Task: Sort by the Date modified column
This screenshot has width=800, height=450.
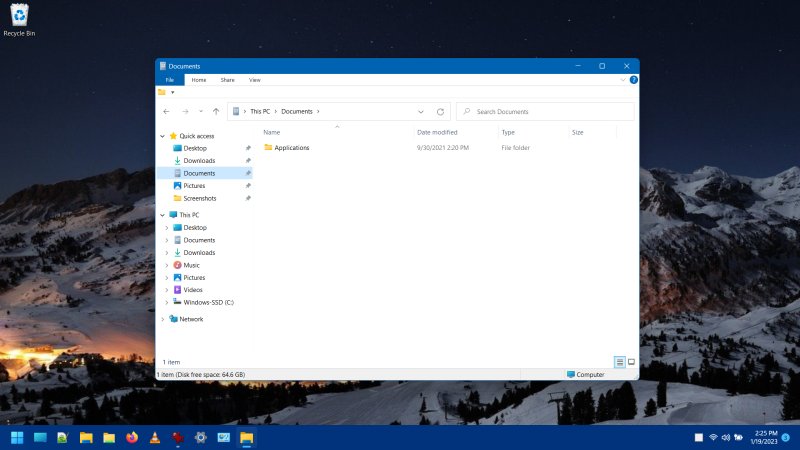Action: tap(437, 132)
